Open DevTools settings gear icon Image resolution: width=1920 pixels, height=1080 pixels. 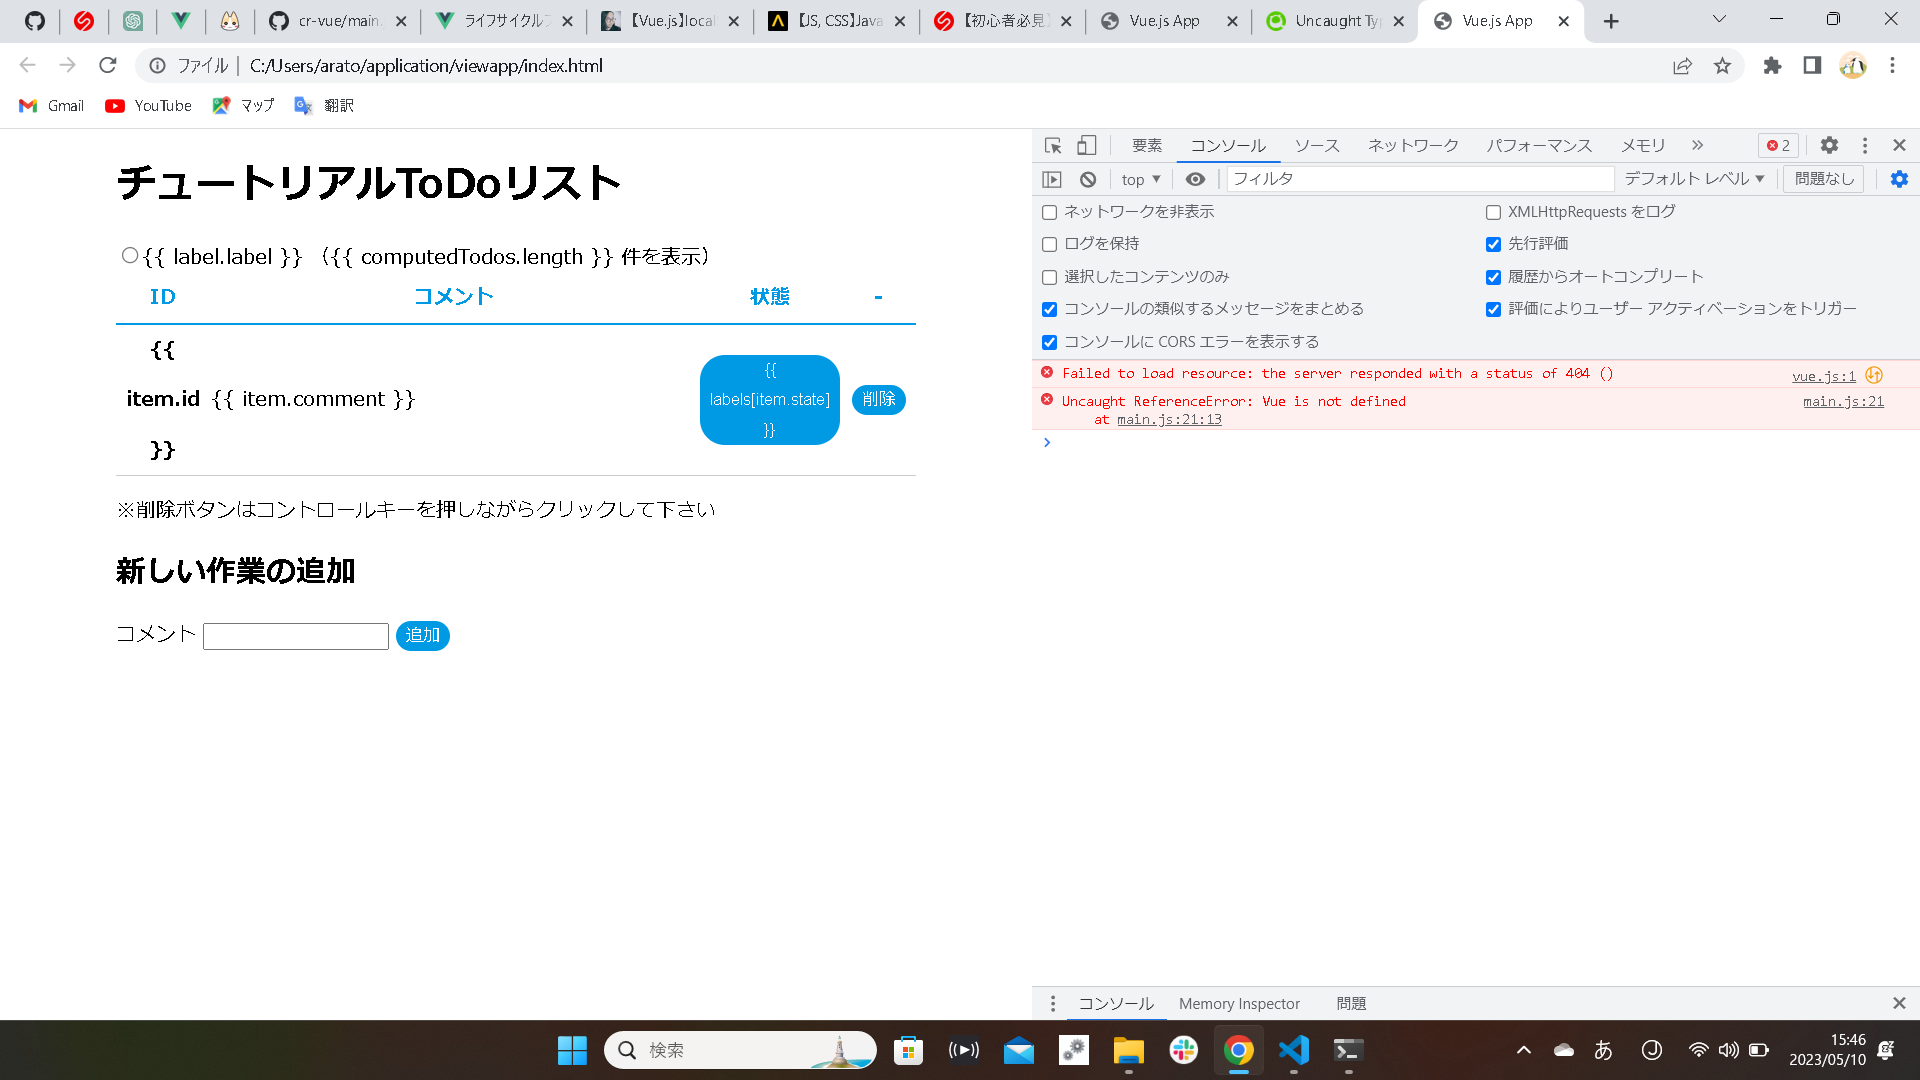coord(1829,146)
